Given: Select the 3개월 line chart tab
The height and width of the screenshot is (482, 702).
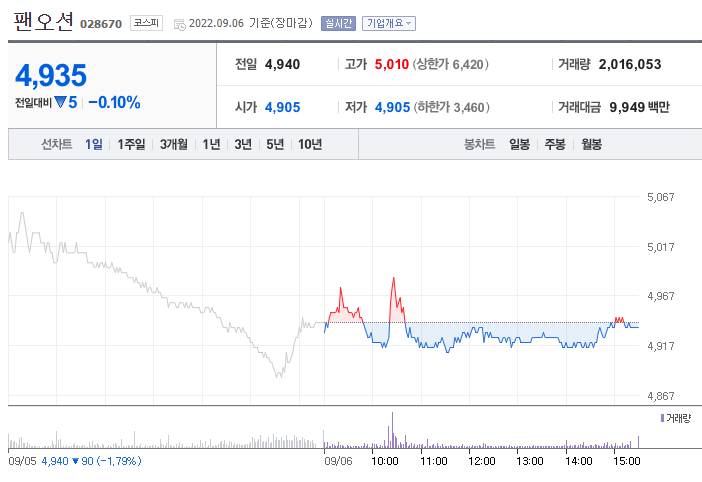Looking at the screenshot, I should [174, 144].
